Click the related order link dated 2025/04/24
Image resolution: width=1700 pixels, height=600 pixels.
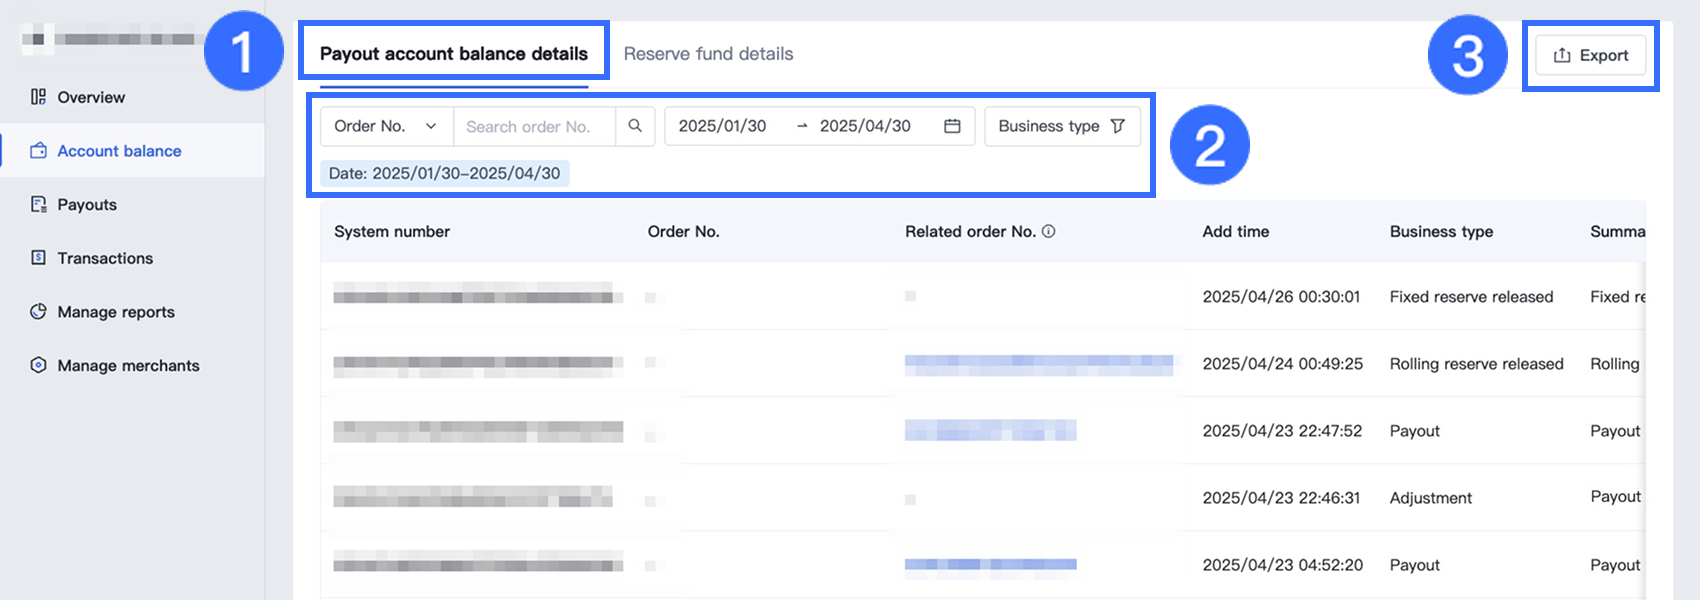click(1038, 364)
